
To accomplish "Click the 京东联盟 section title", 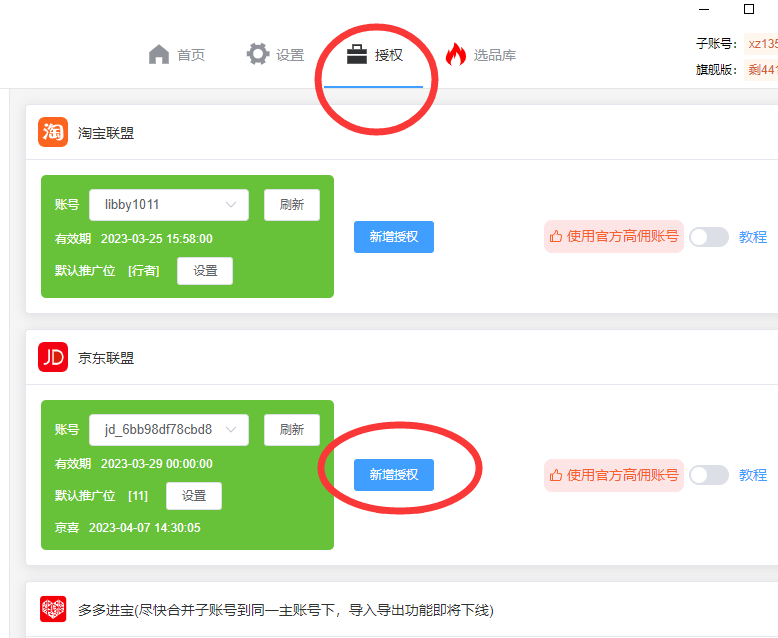I will (x=106, y=358).
